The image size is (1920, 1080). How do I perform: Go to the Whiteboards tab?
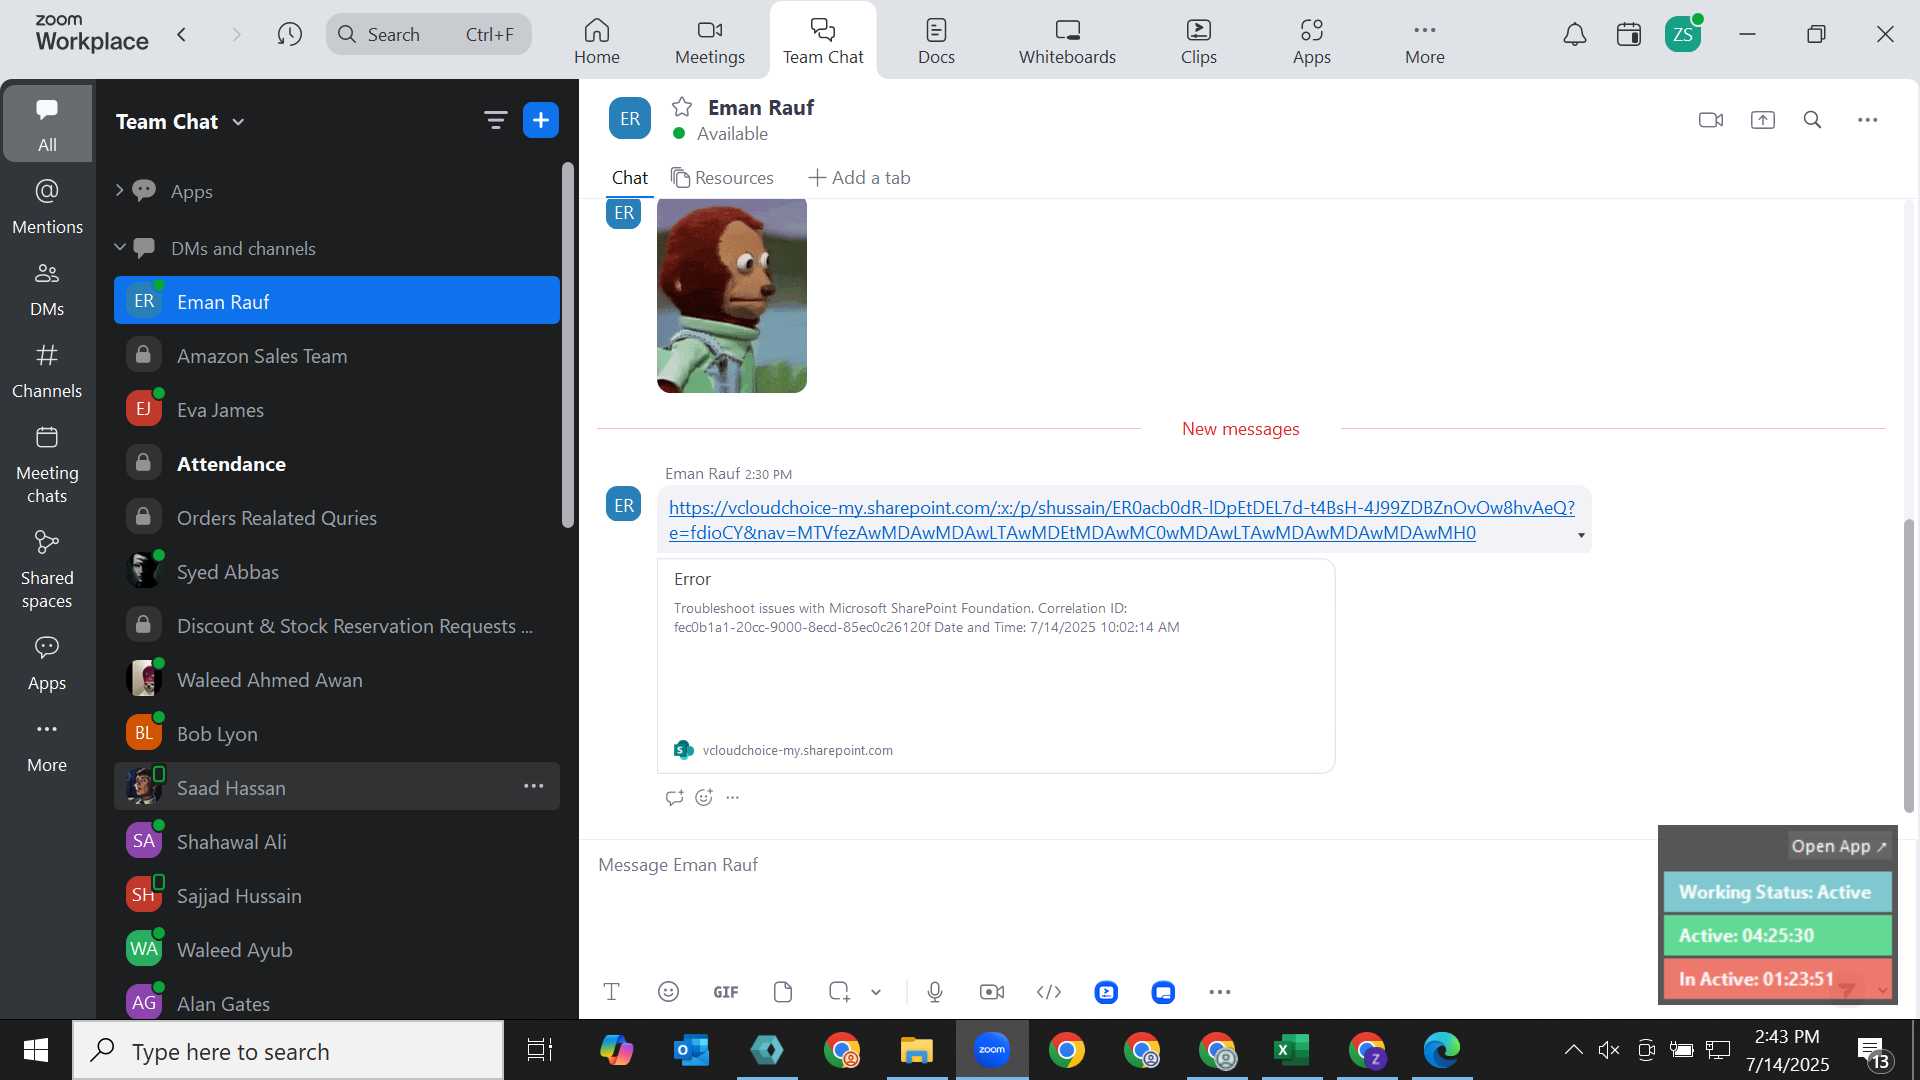(1067, 41)
